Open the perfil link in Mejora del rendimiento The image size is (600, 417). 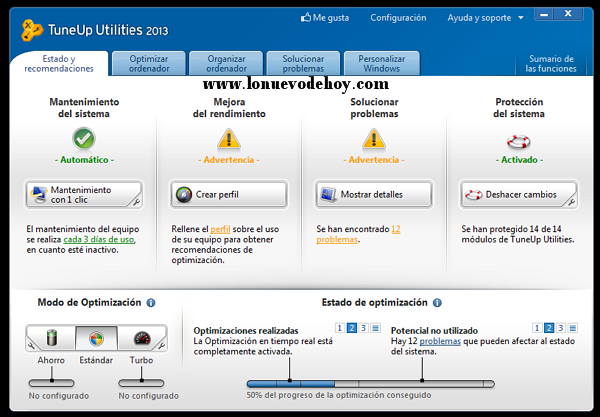[x=220, y=229]
